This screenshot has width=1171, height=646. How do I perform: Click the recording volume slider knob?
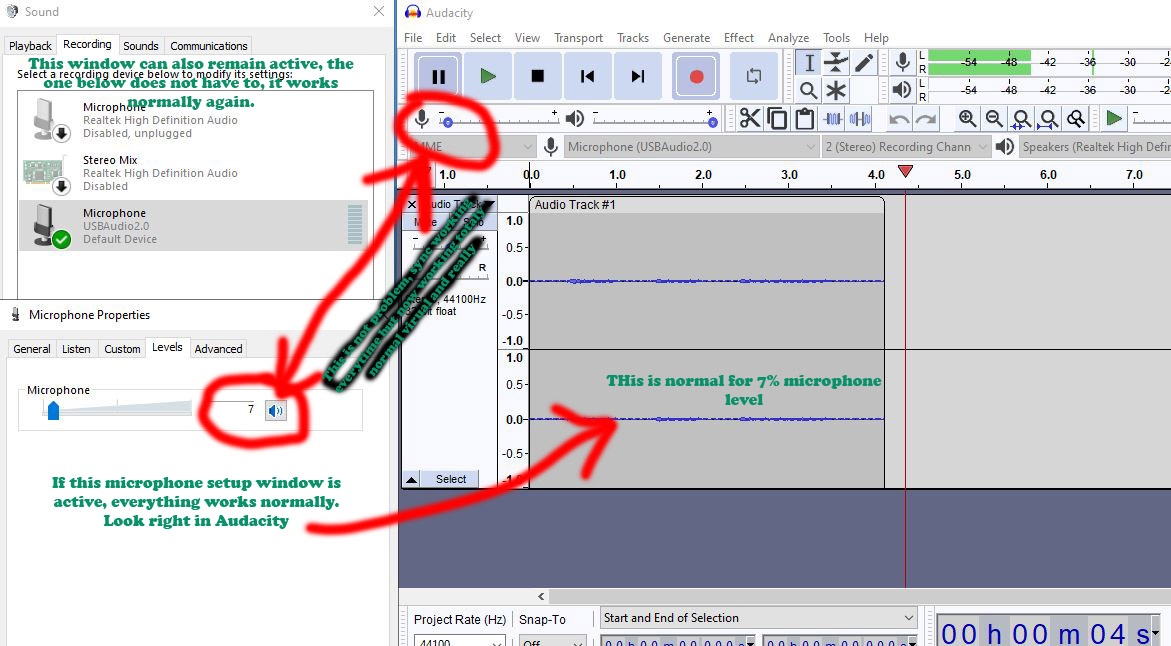coord(447,122)
